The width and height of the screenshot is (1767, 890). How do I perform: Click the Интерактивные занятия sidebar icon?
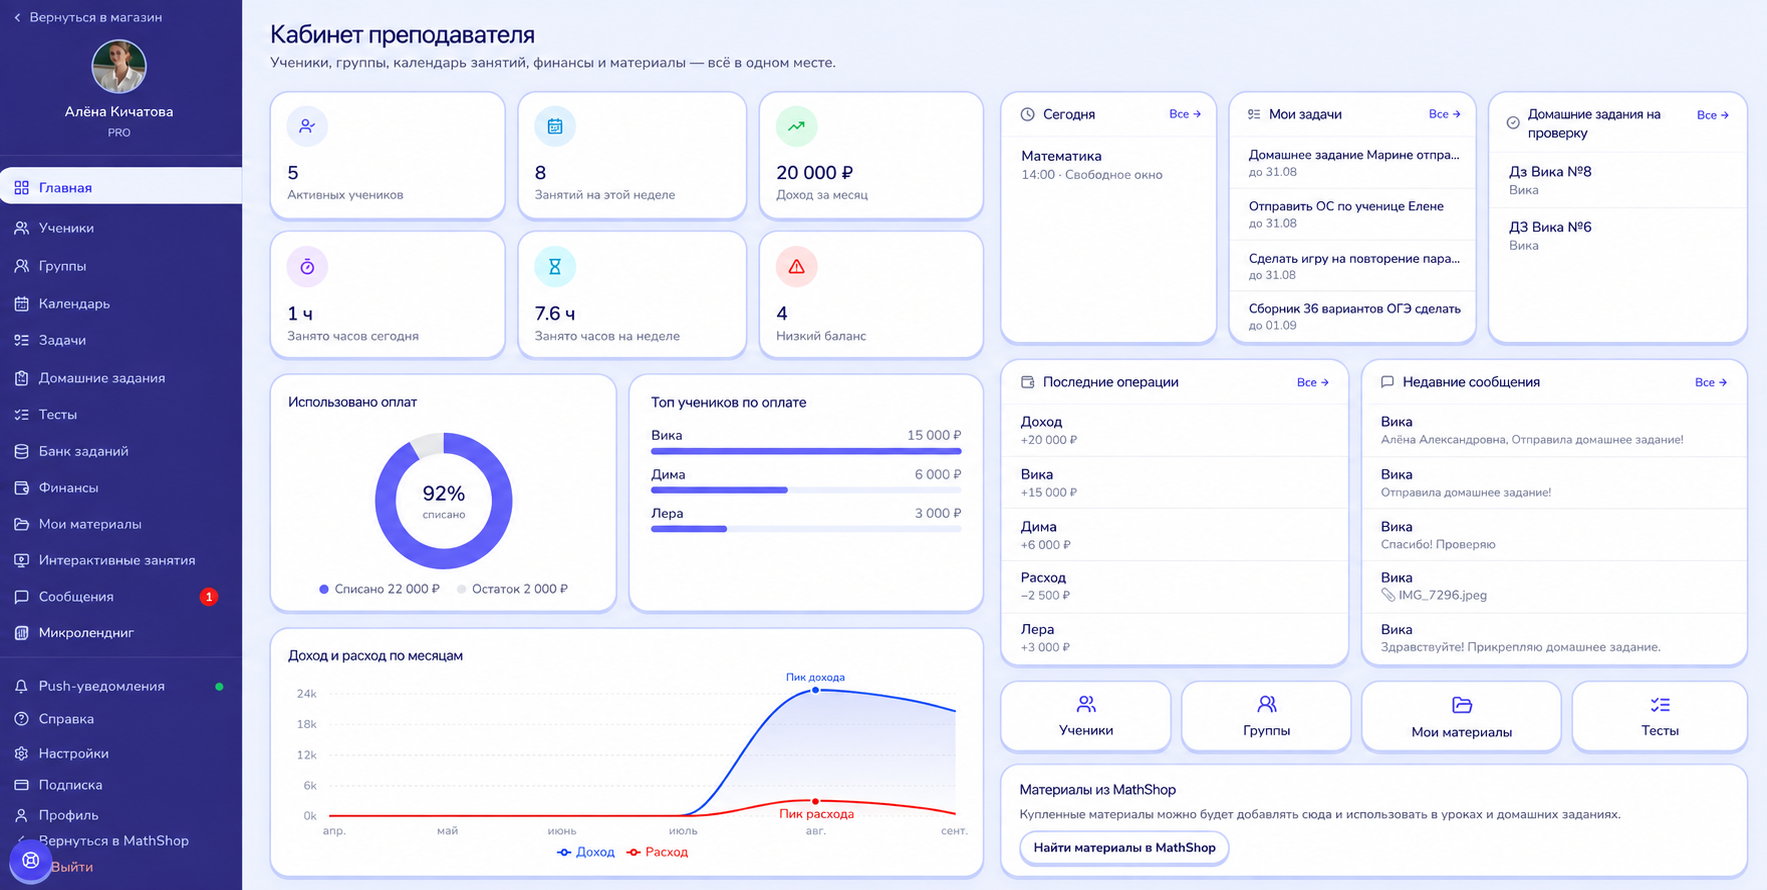21,560
